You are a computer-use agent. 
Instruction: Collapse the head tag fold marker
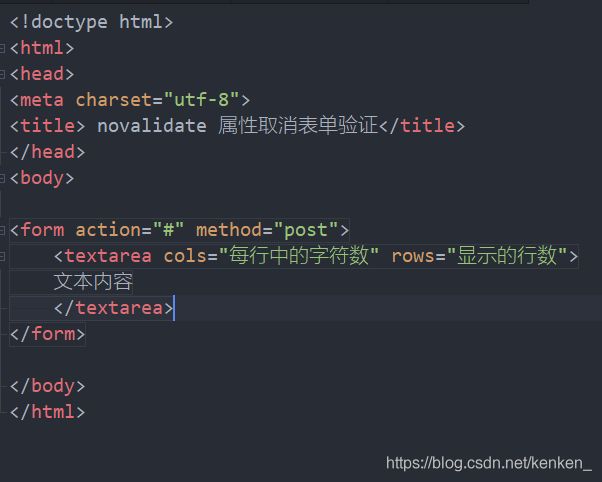(x=2, y=74)
